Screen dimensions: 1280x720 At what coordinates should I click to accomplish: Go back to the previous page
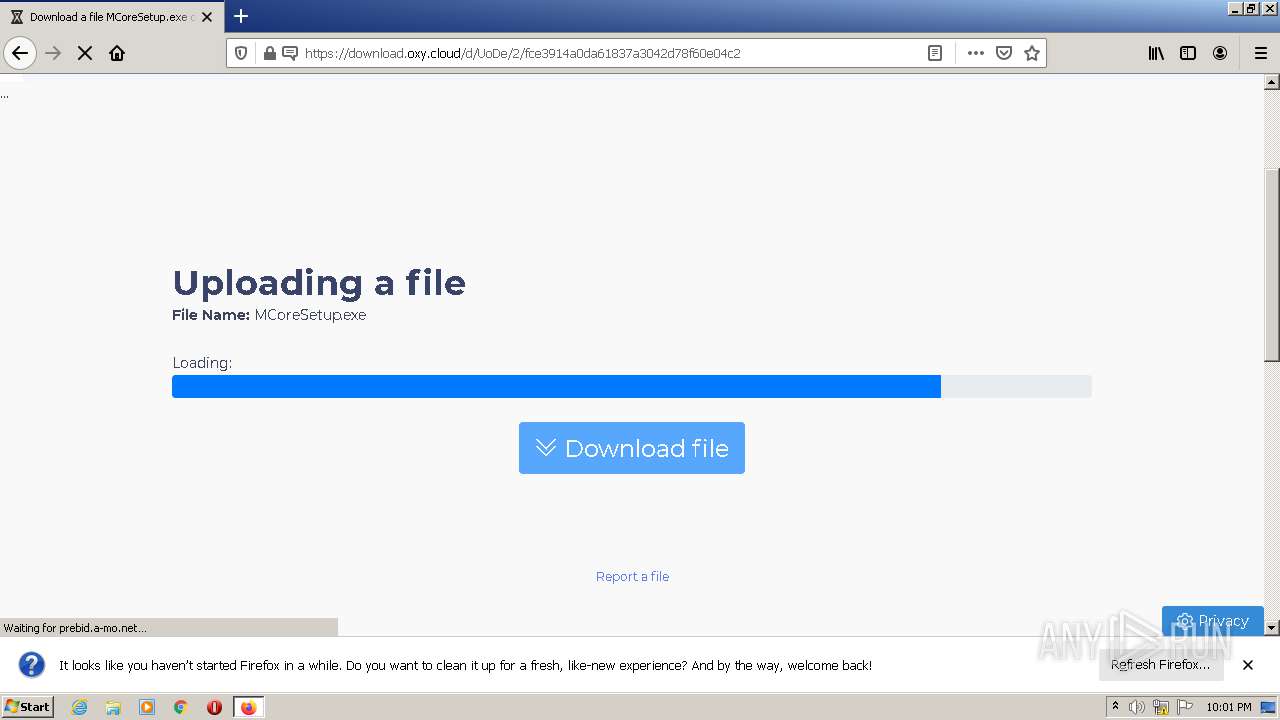click(x=20, y=53)
